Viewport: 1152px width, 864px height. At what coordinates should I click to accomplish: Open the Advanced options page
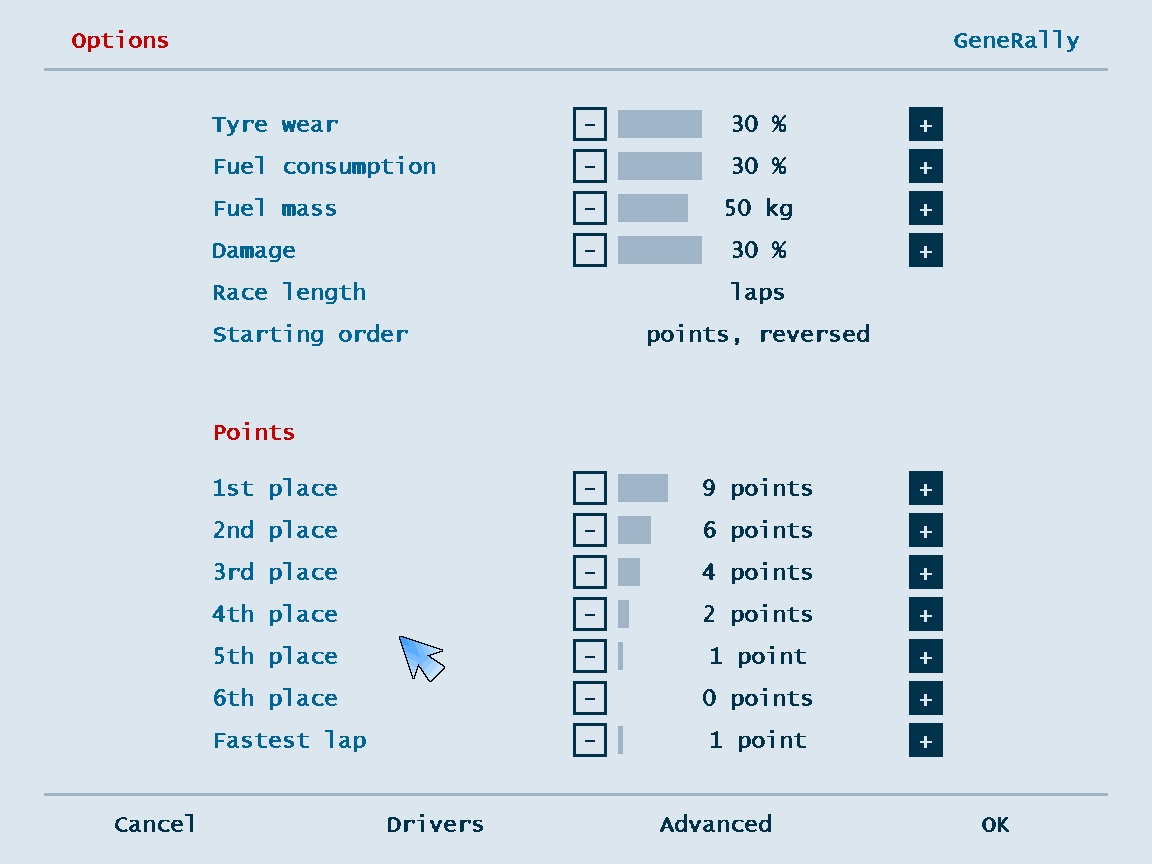point(716,824)
